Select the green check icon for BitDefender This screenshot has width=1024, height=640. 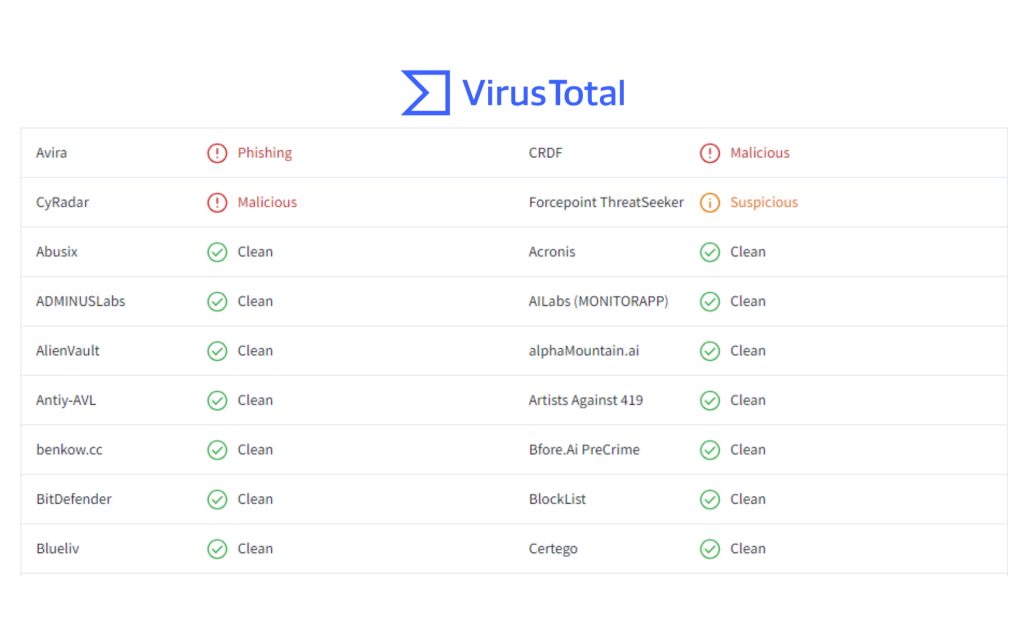(217, 500)
